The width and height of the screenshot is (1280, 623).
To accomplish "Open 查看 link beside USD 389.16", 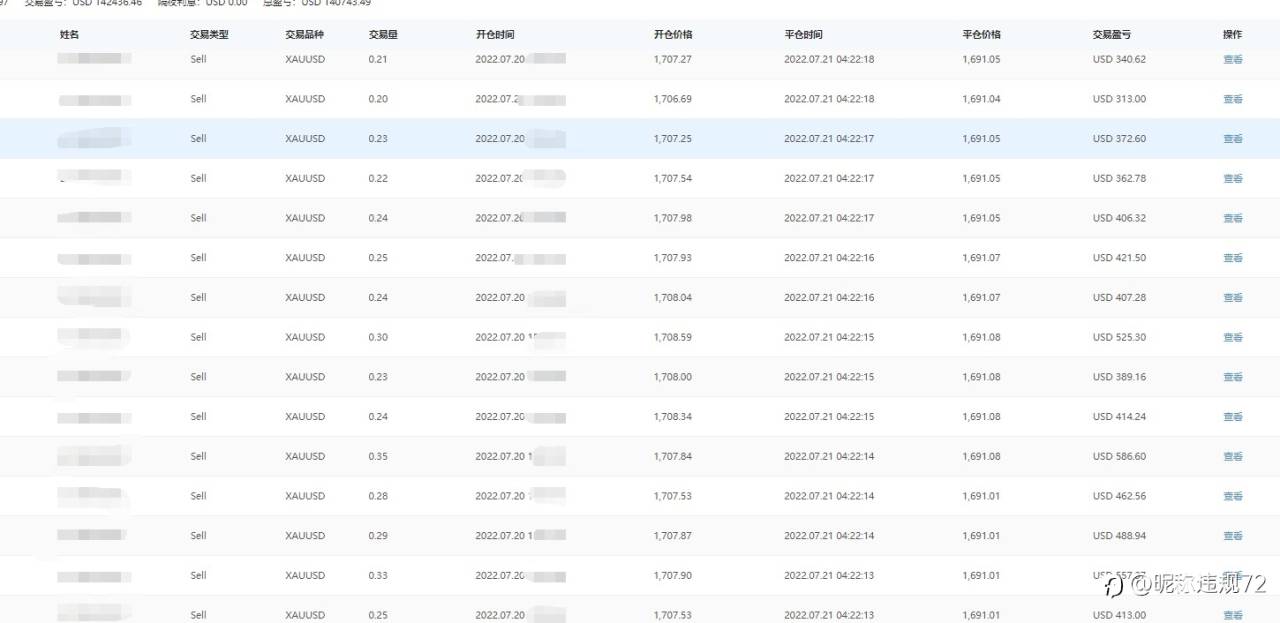I will point(1233,377).
